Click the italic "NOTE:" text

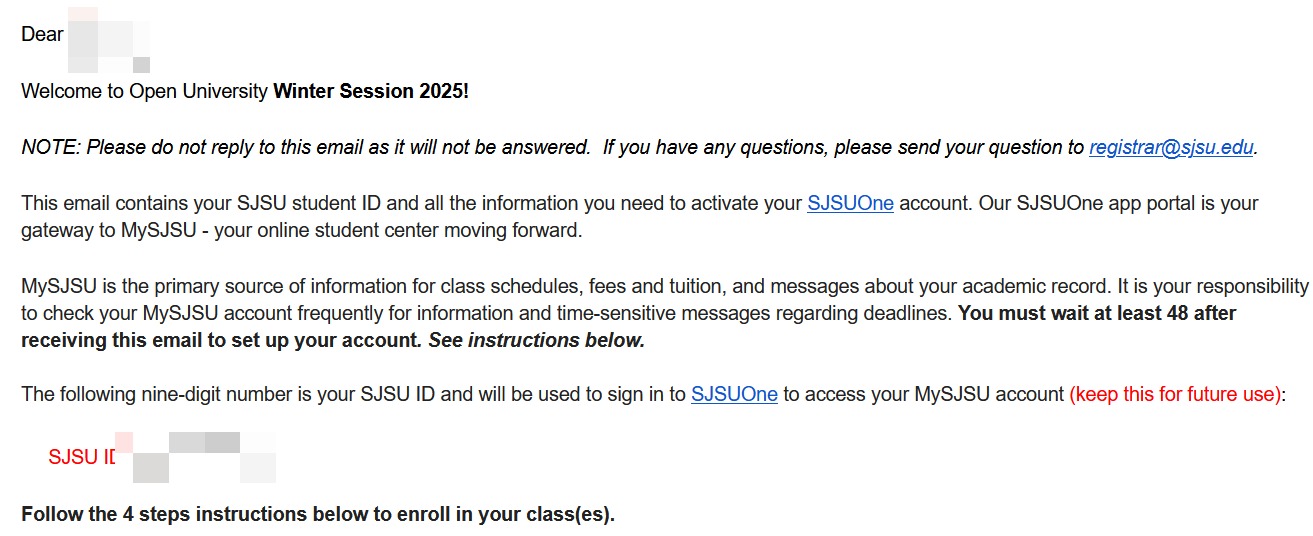(x=51, y=148)
